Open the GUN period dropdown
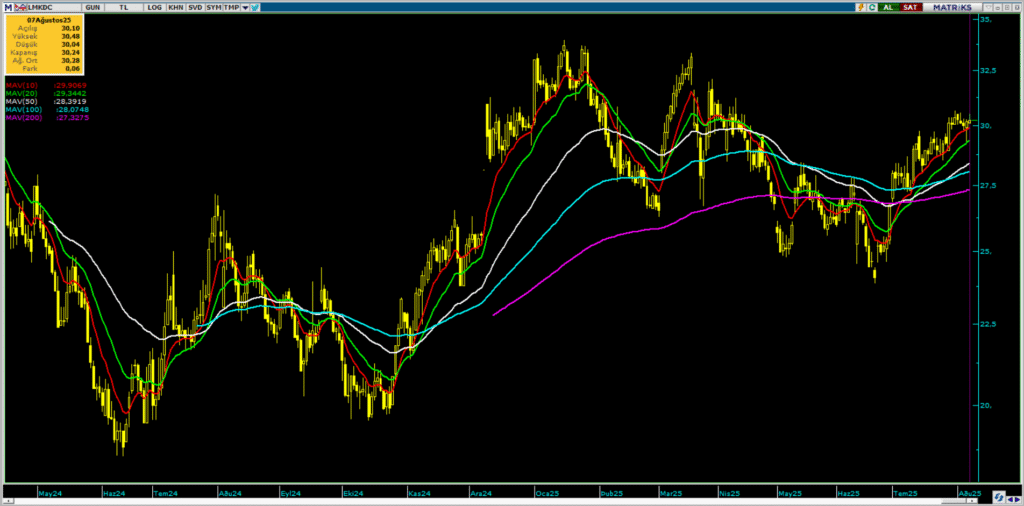1024x506 pixels. tap(93, 7)
